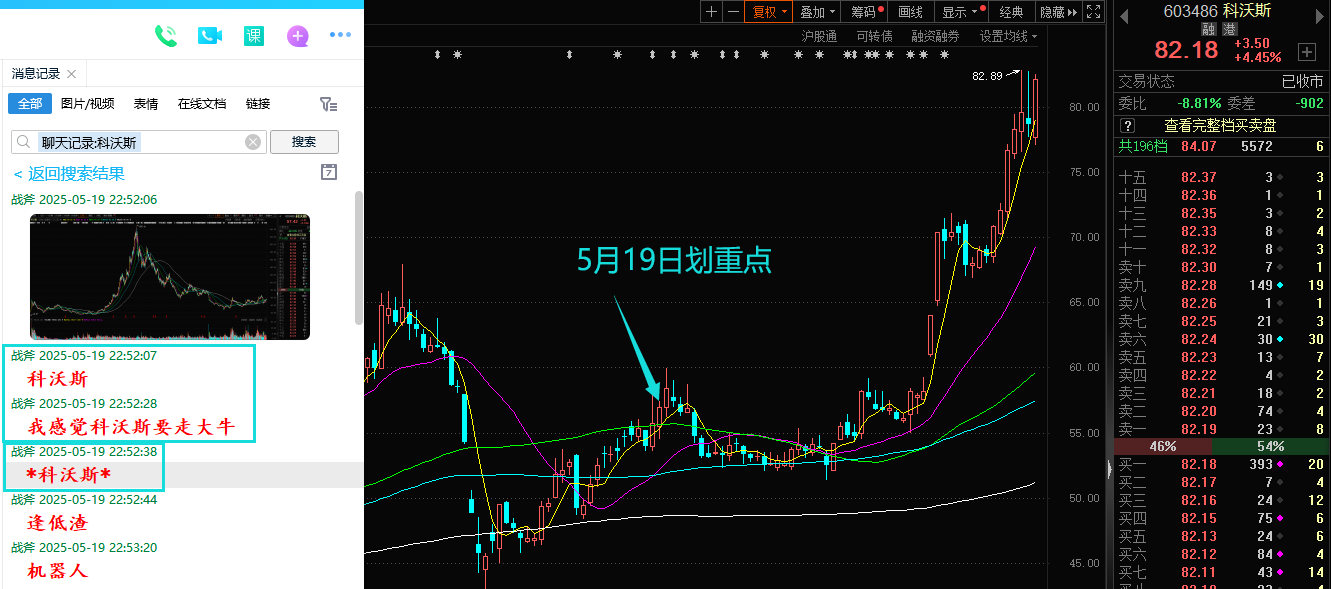Open the 显示 dropdown
This screenshot has height=589, width=1331.
[961, 12]
